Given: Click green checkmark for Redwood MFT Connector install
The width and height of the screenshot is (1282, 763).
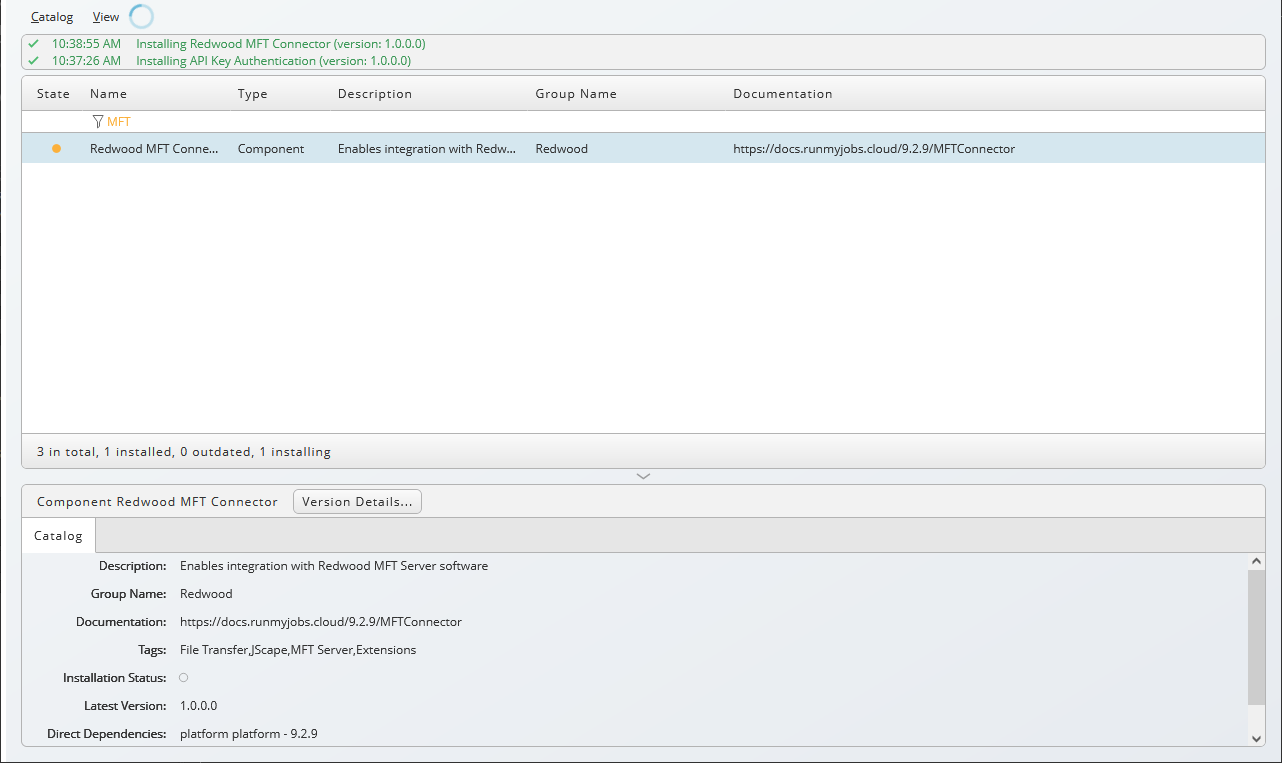Looking at the screenshot, I should [34, 44].
